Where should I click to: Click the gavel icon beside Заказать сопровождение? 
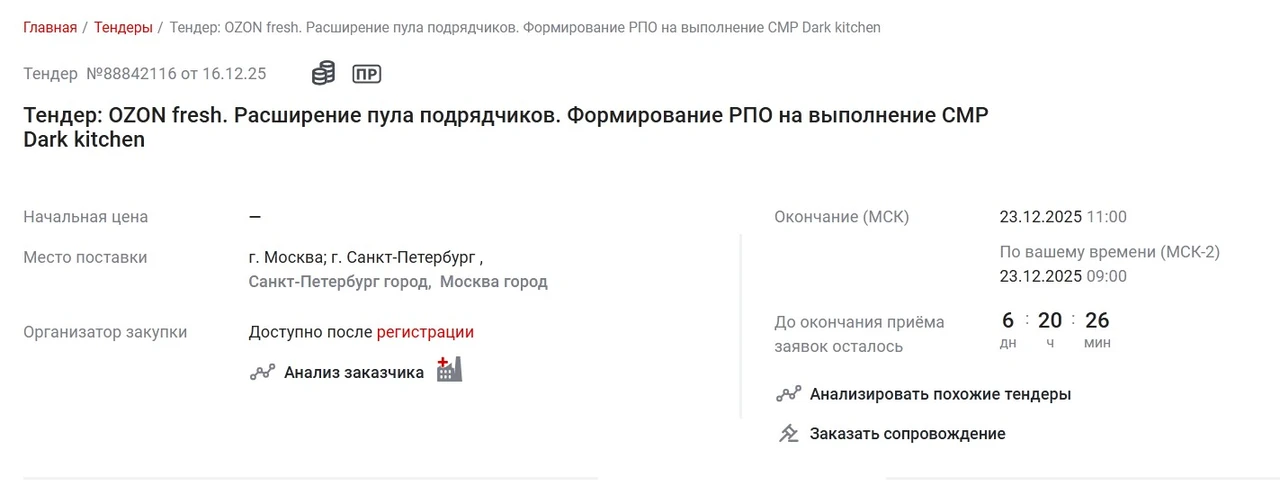[x=789, y=433]
